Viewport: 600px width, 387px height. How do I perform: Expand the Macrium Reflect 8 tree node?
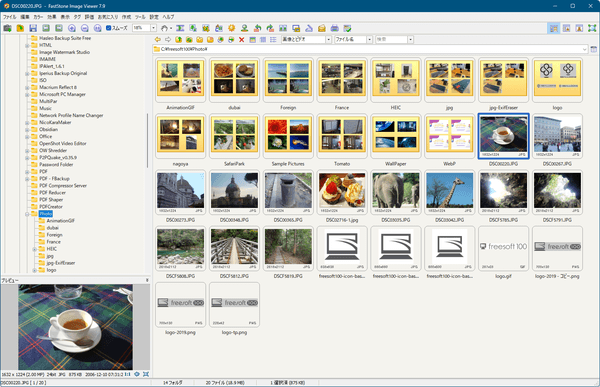(x=27, y=87)
